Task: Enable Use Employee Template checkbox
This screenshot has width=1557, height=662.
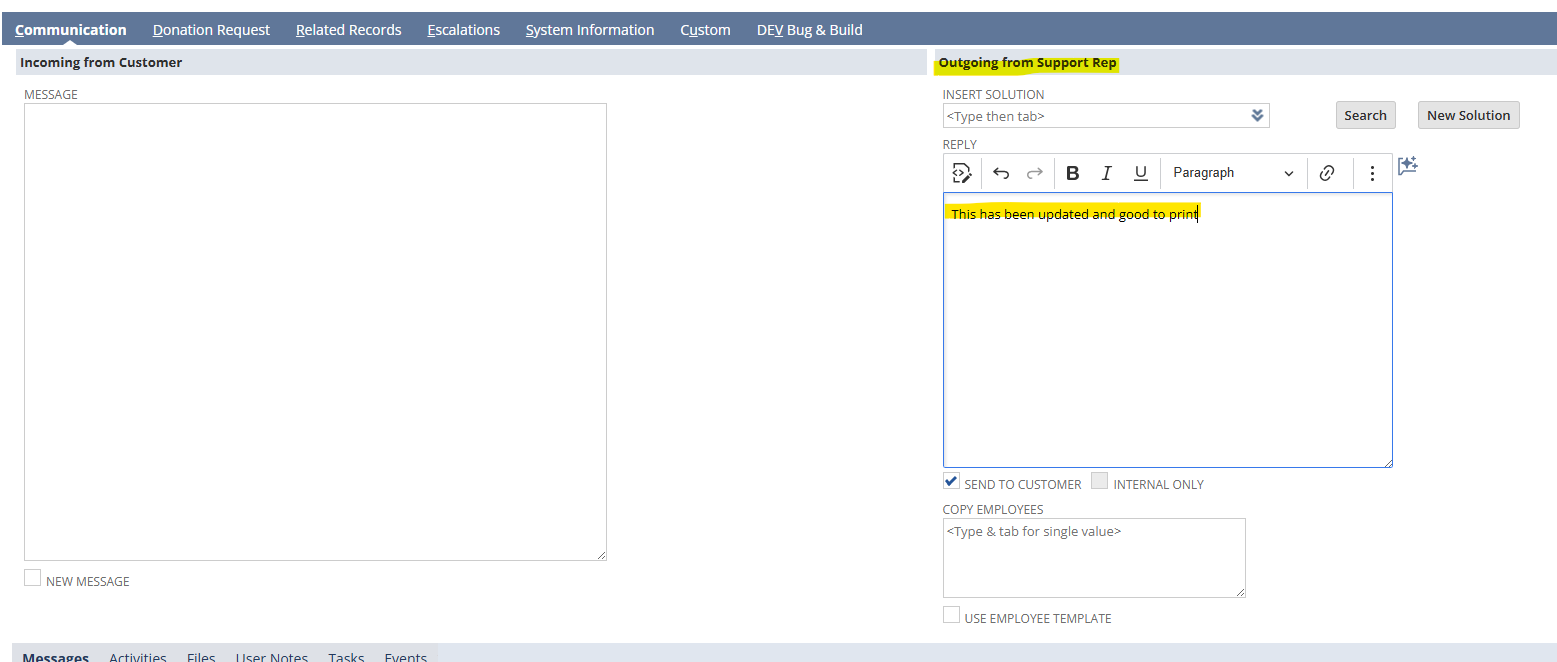Action: 952,615
